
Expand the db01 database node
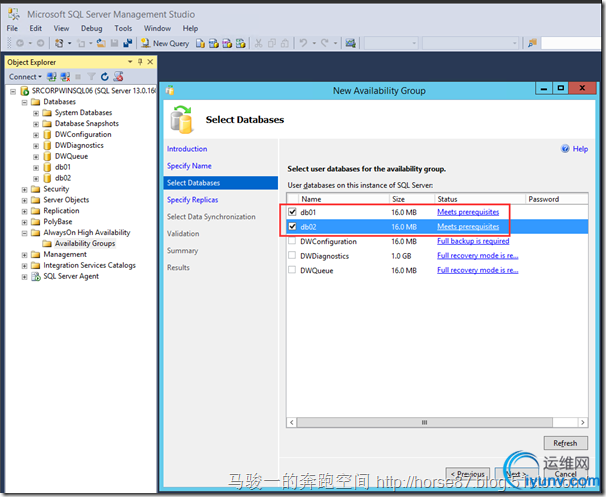(x=36, y=168)
